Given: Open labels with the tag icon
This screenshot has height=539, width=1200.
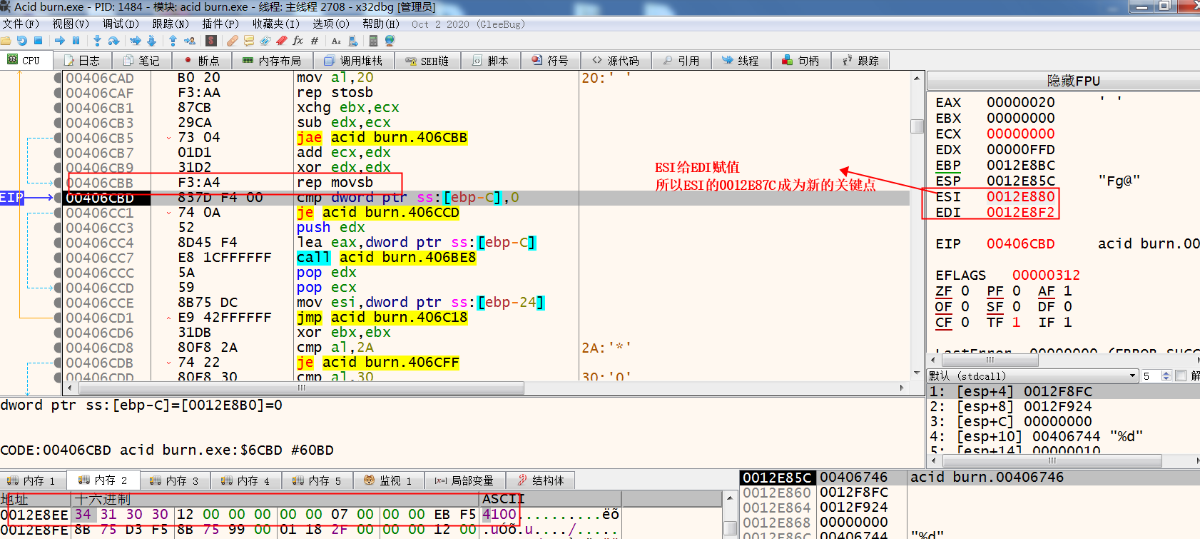Looking at the screenshot, I should point(265,41).
